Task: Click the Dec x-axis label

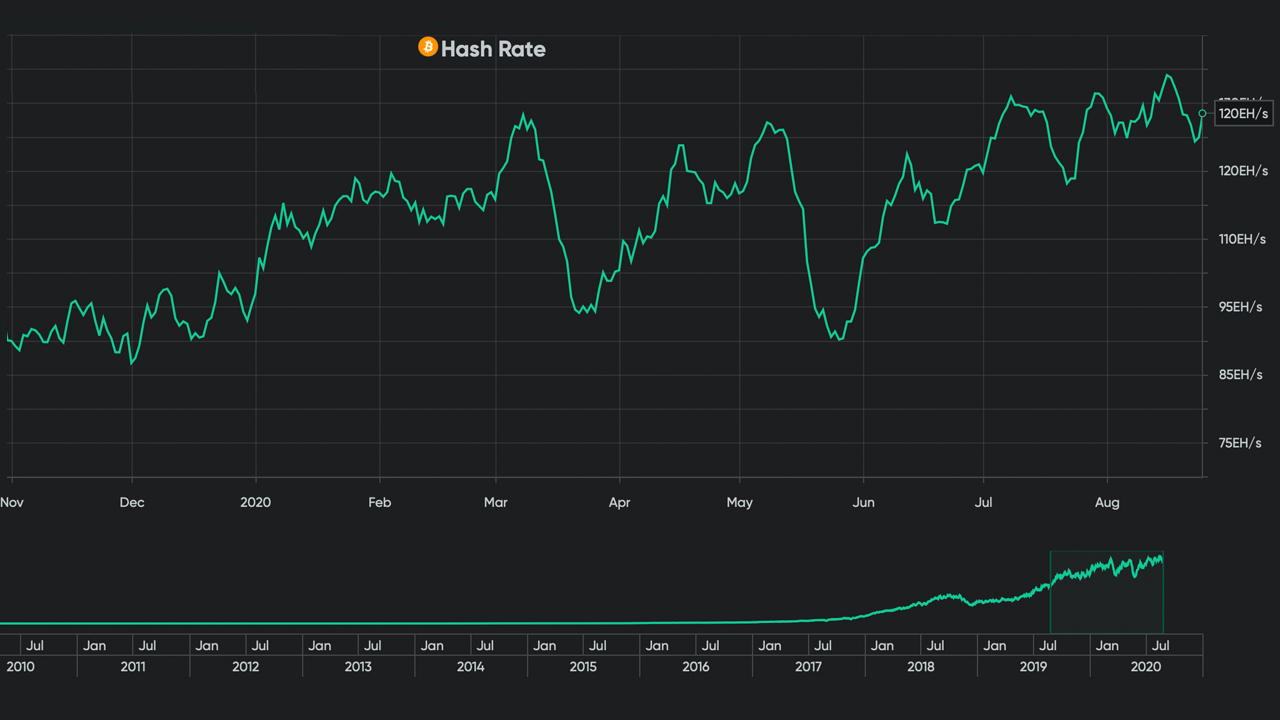Action: point(132,502)
